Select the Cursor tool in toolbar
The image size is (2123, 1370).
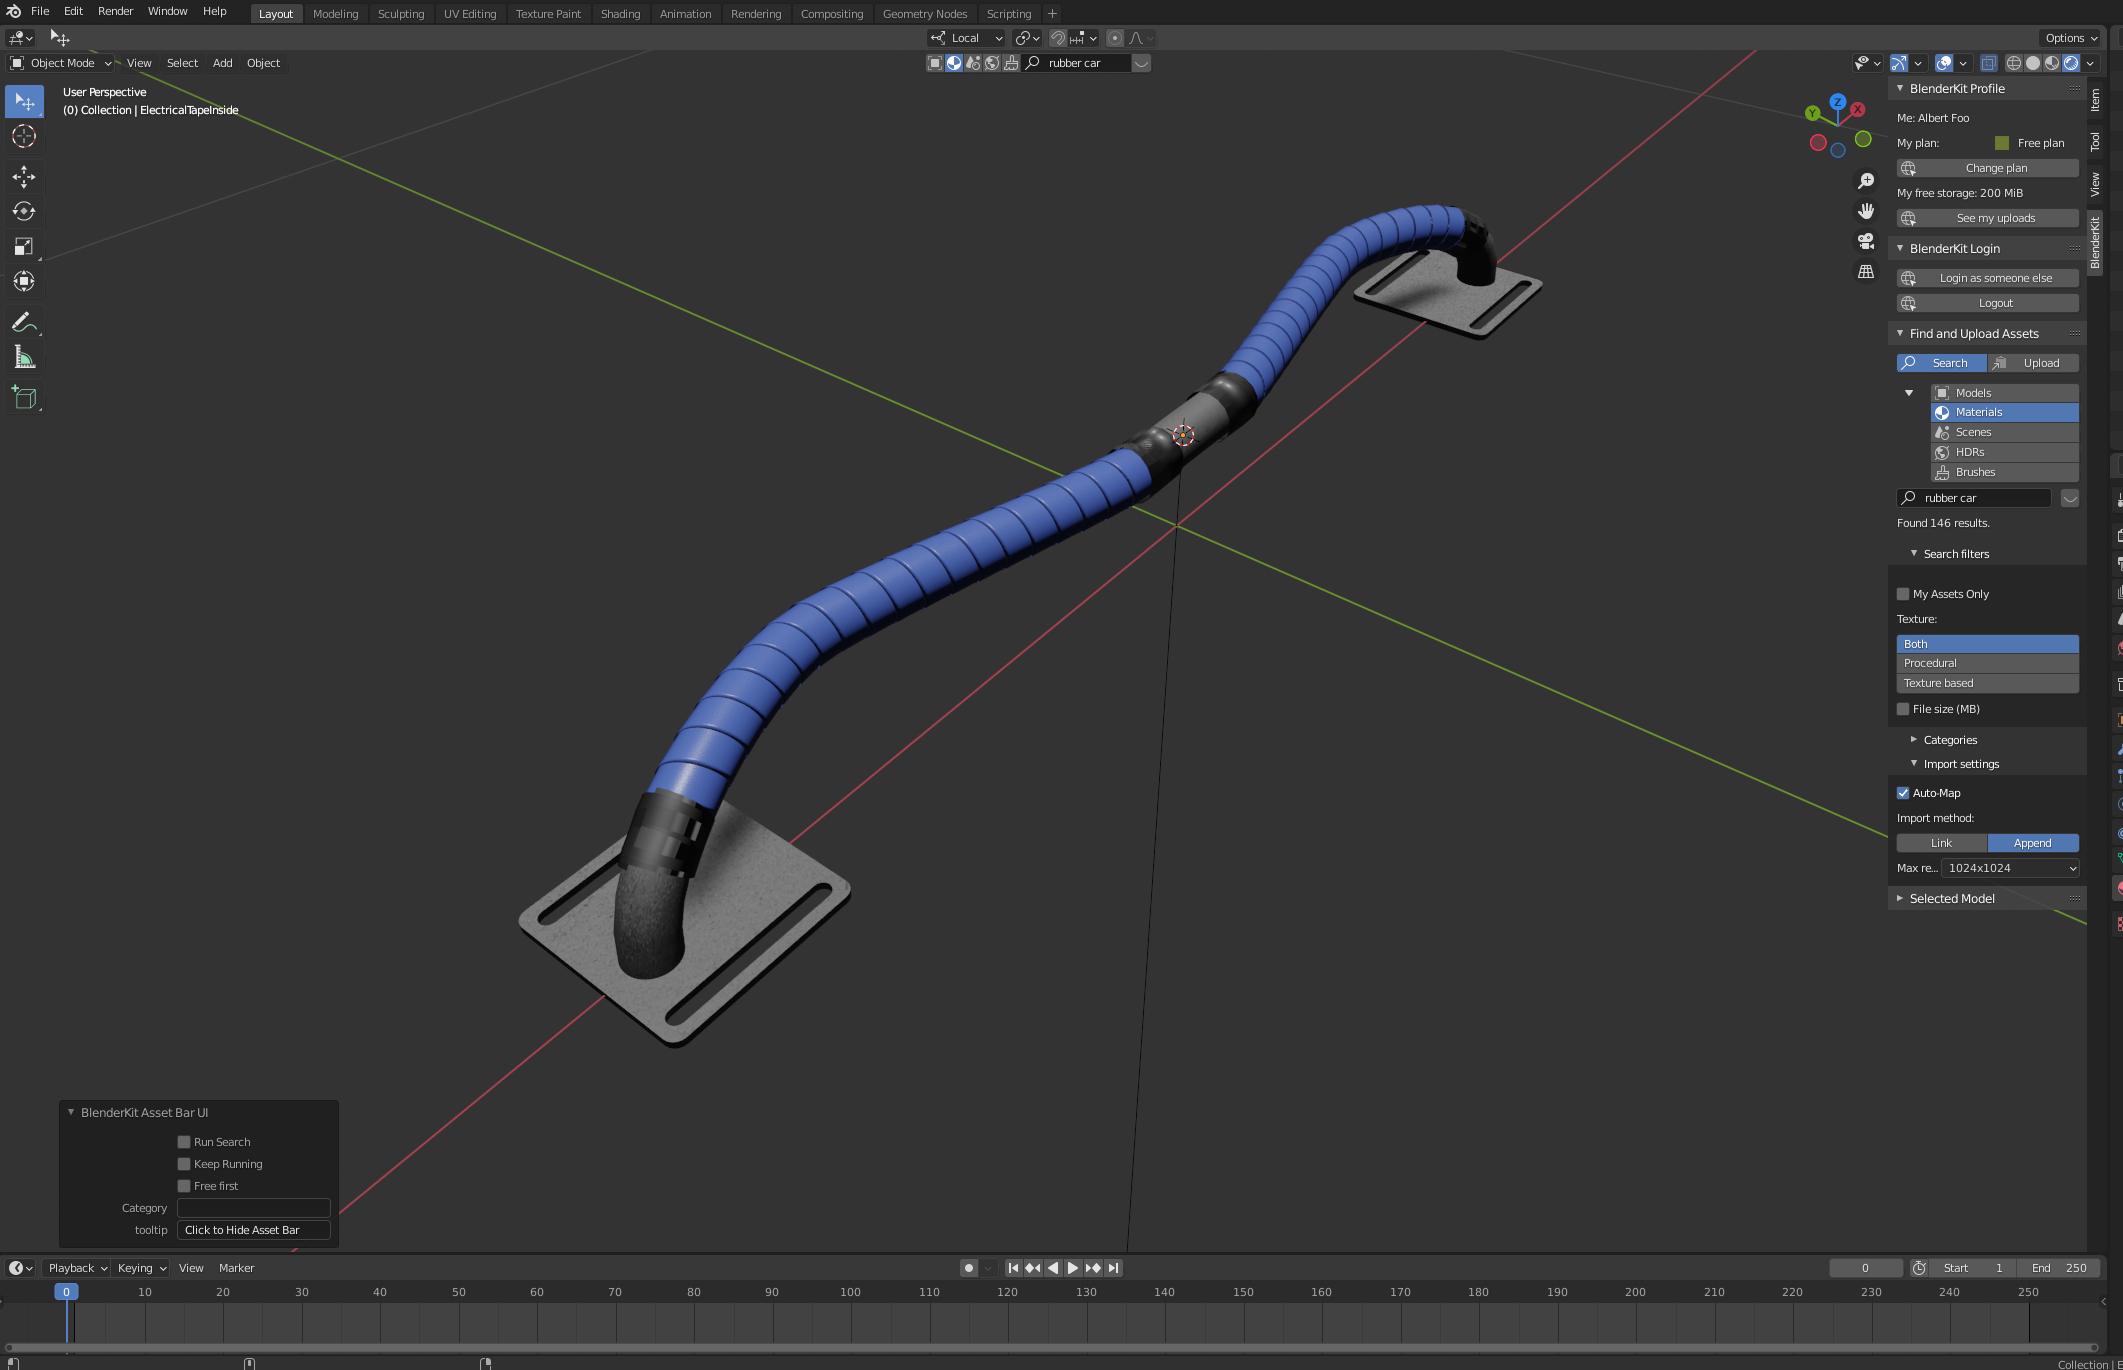point(24,136)
